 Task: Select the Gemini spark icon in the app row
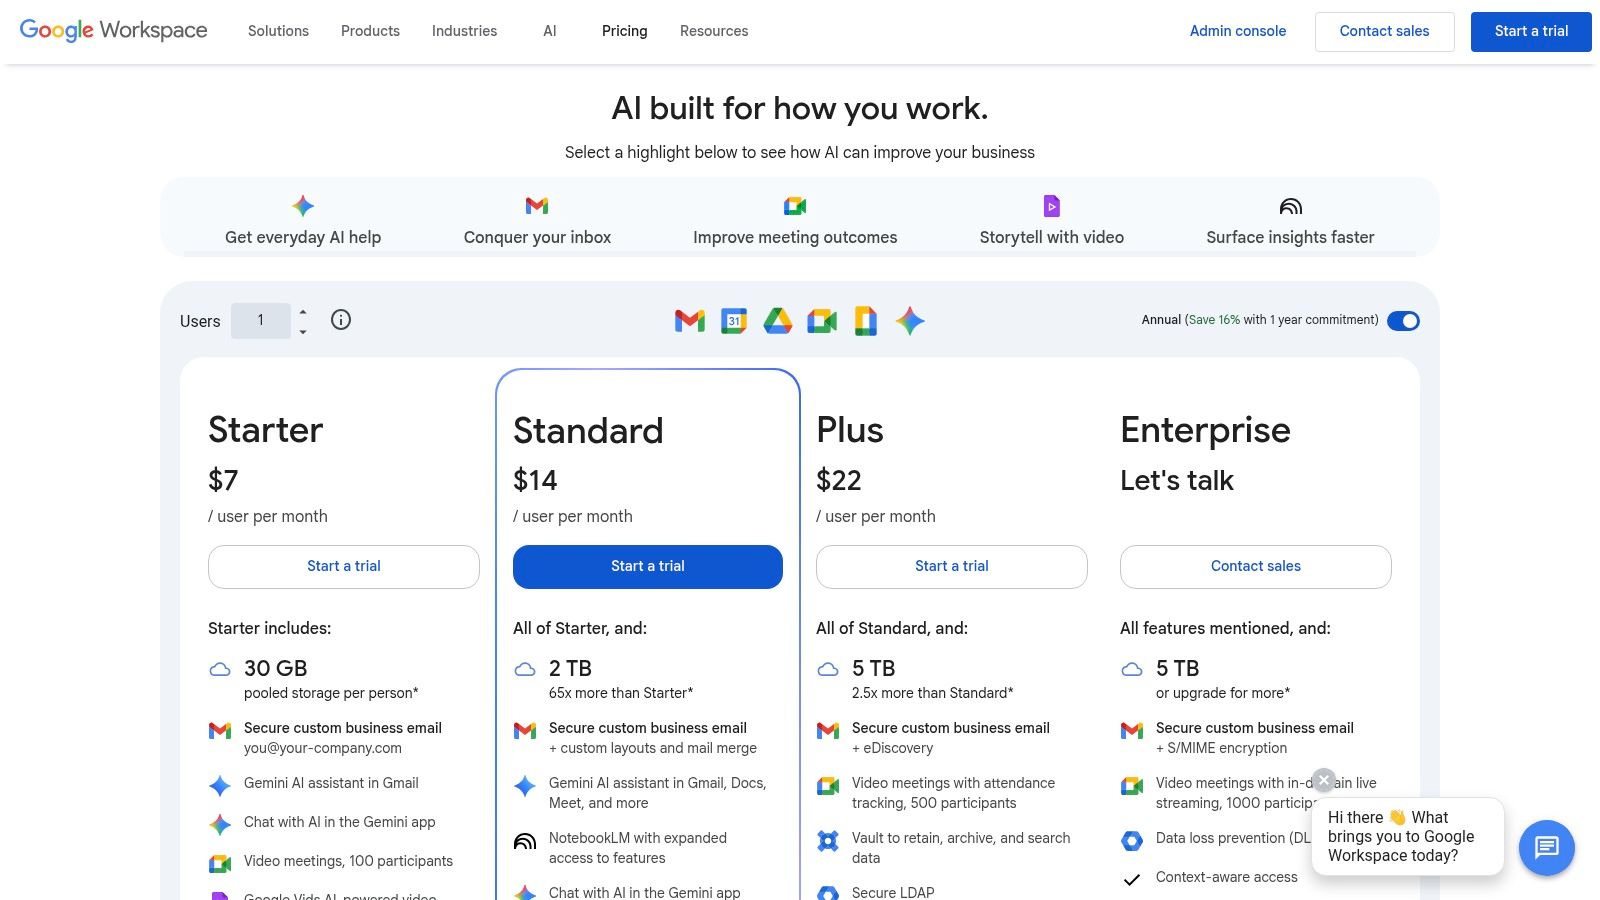pyautogui.click(x=910, y=321)
